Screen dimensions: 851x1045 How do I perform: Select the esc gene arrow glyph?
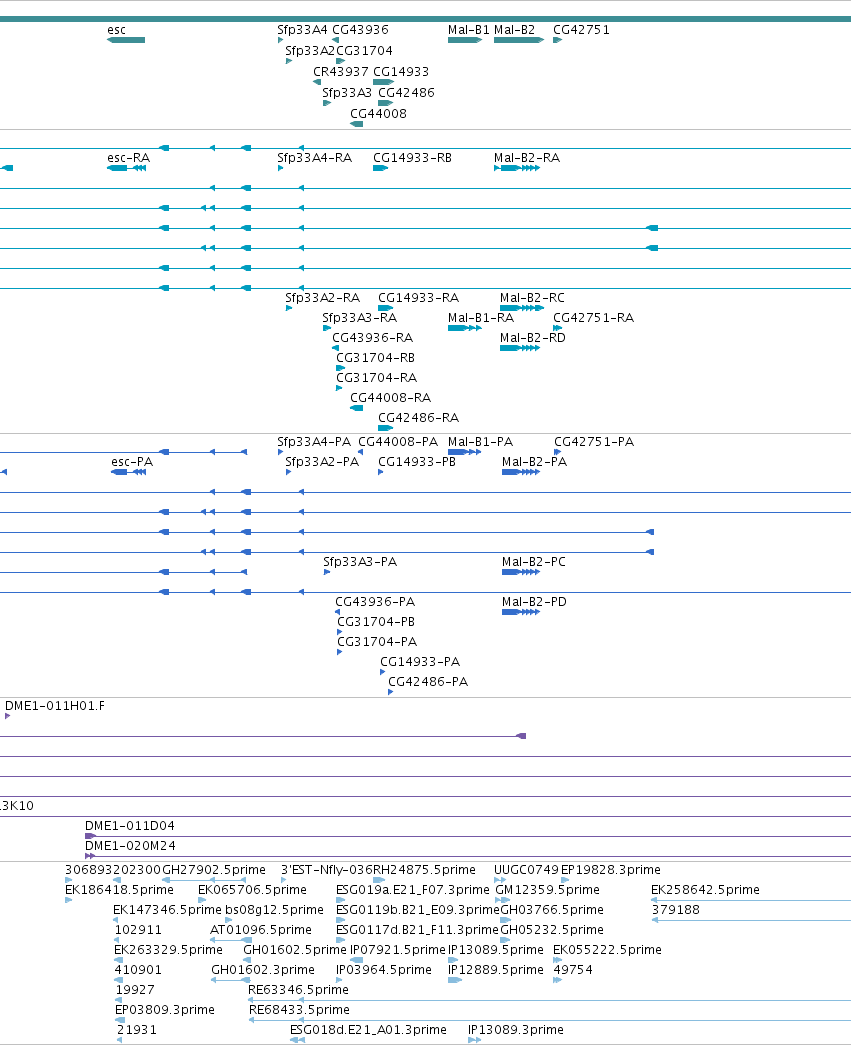point(126,40)
